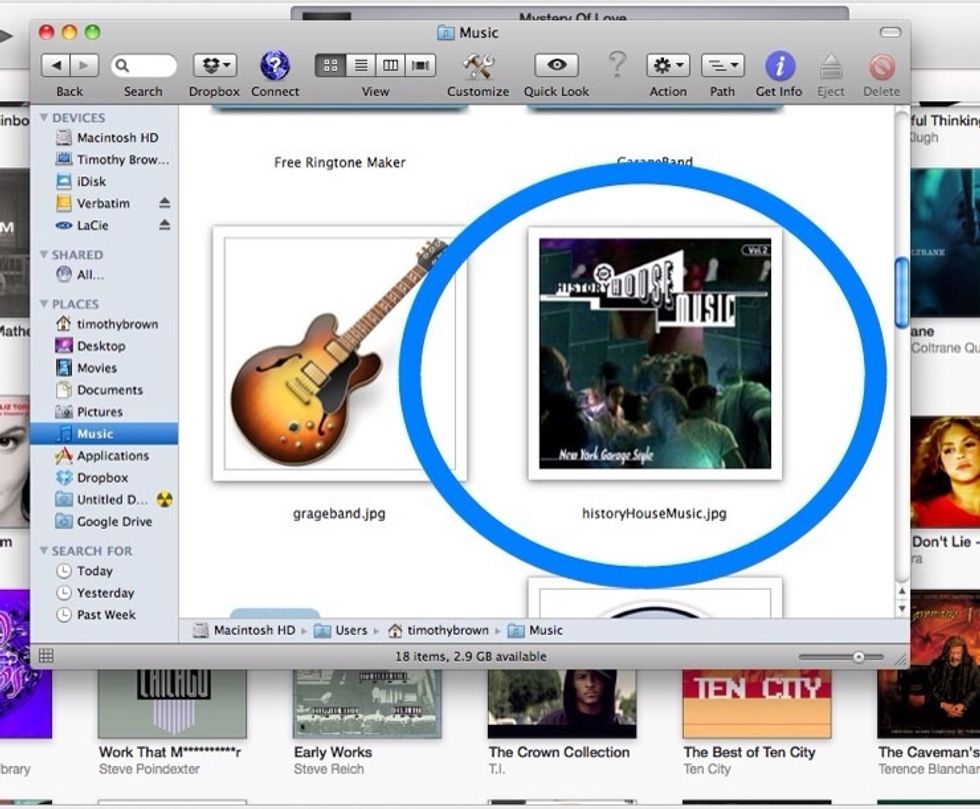Viewport: 980px width, 809px height.
Task: Click the Get Info toolbar icon
Action: 778,65
